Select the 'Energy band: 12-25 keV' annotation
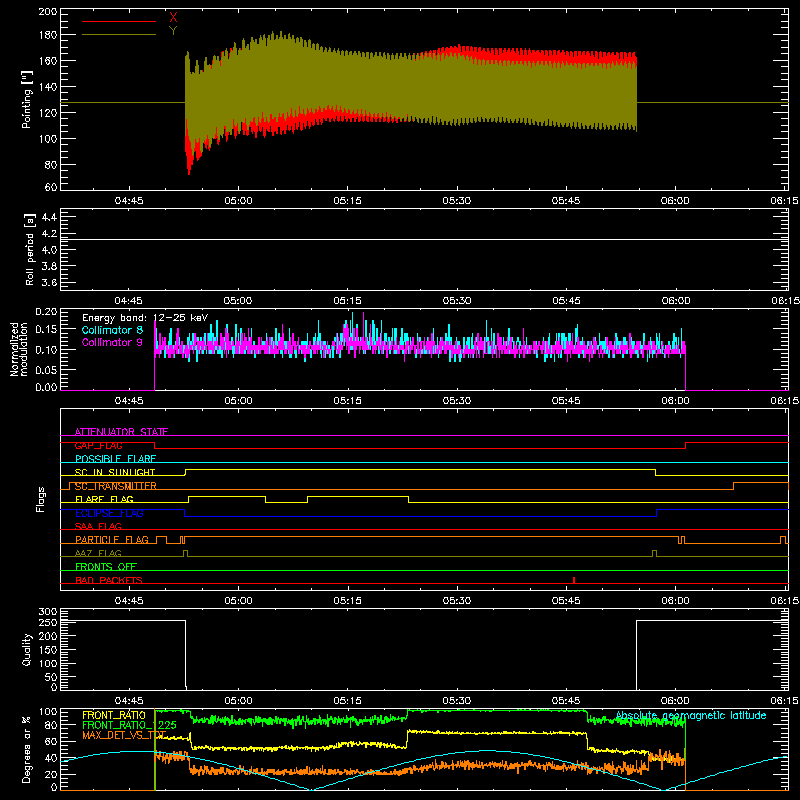 tap(145, 318)
